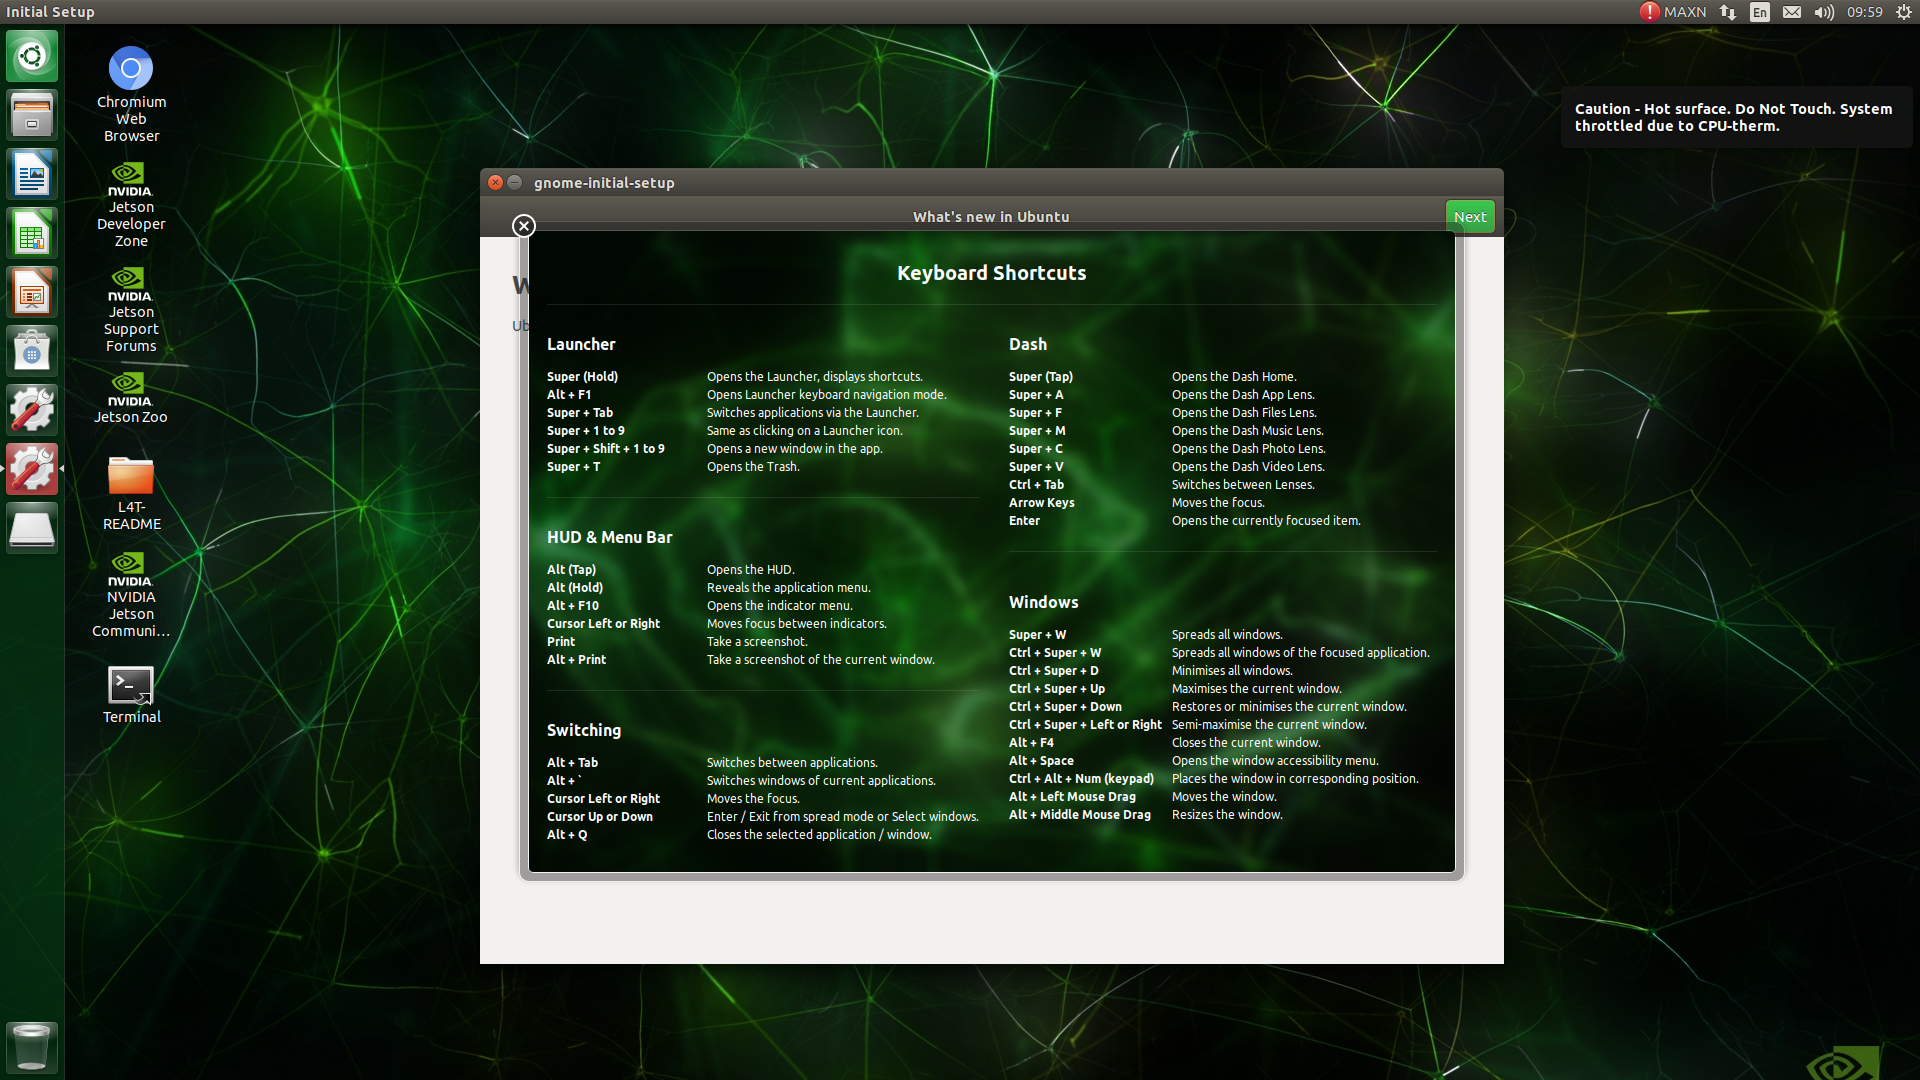Click the Alt + F10 shortcut entry
The width and height of the screenshot is (1920, 1080).
(x=573, y=606)
